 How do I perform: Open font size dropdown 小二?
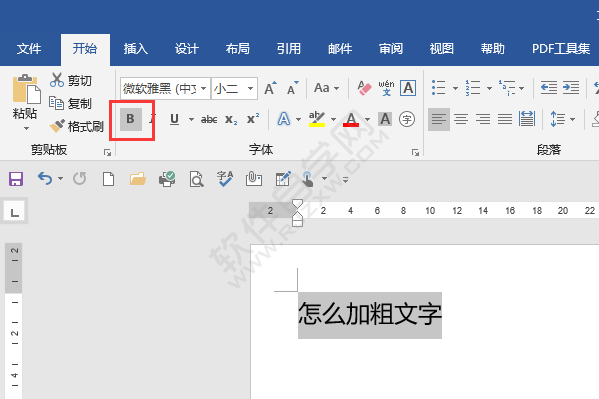click(x=250, y=89)
